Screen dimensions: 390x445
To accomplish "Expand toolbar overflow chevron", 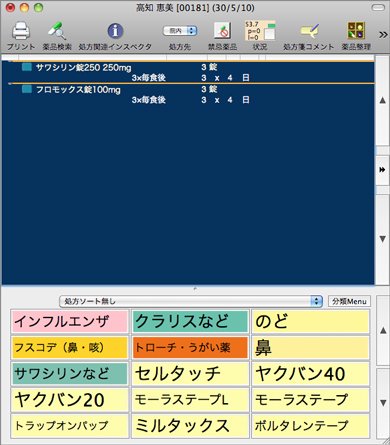I will pyautogui.click(x=383, y=34).
